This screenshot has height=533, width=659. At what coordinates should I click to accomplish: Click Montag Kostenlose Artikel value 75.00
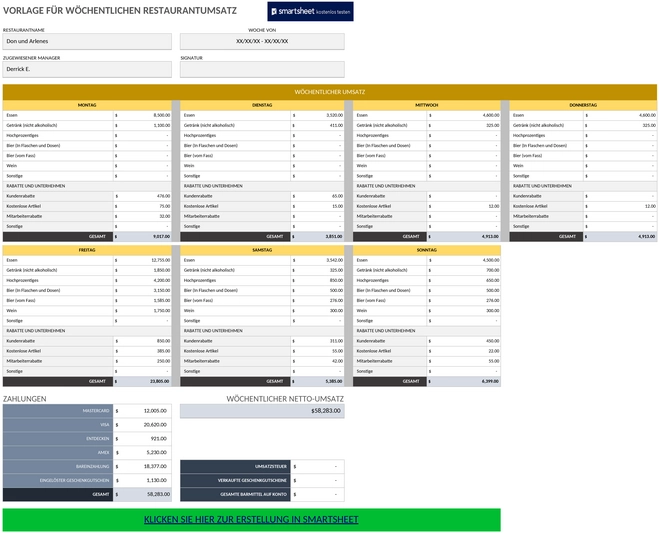(142, 206)
